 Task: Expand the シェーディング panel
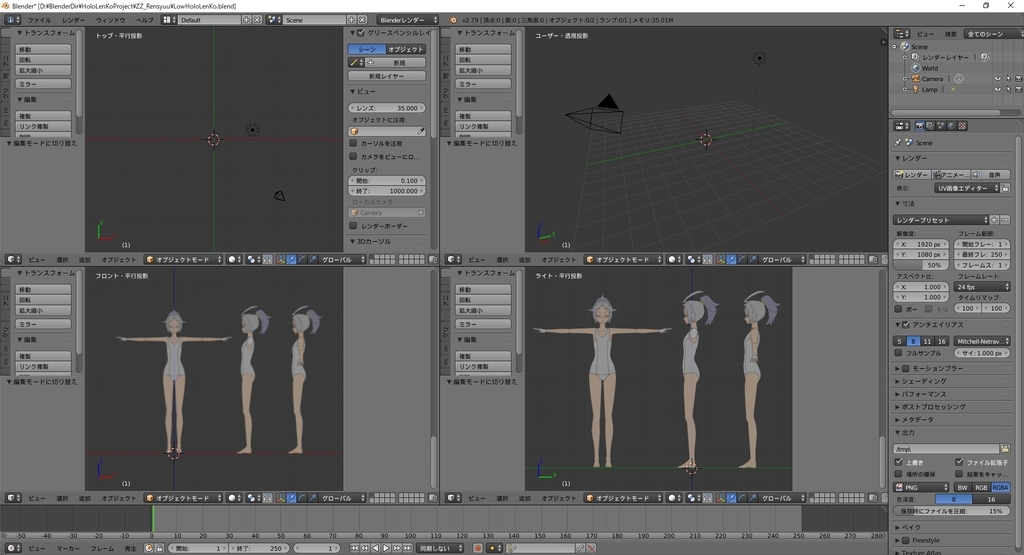pos(922,381)
